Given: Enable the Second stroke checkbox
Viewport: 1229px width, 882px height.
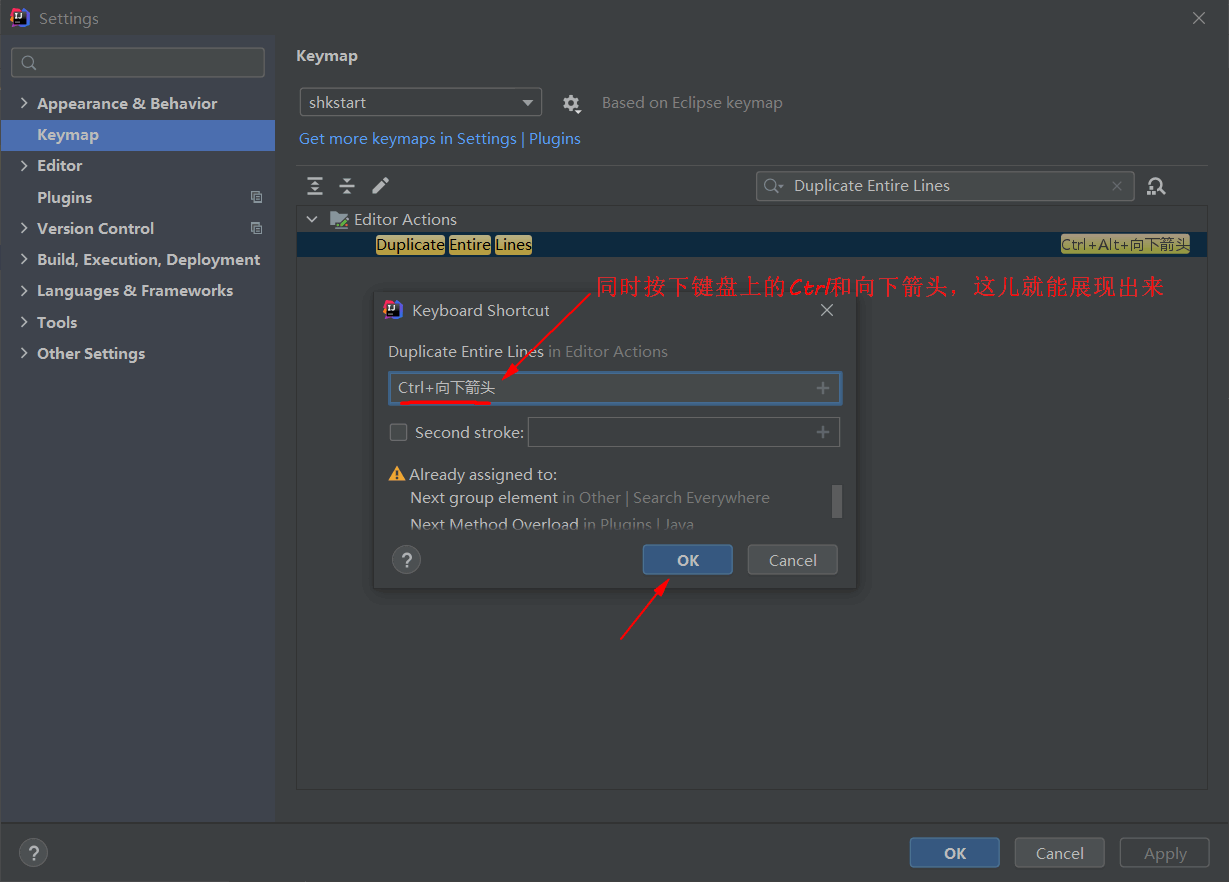Looking at the screenshot, I should tap(398, 433).
